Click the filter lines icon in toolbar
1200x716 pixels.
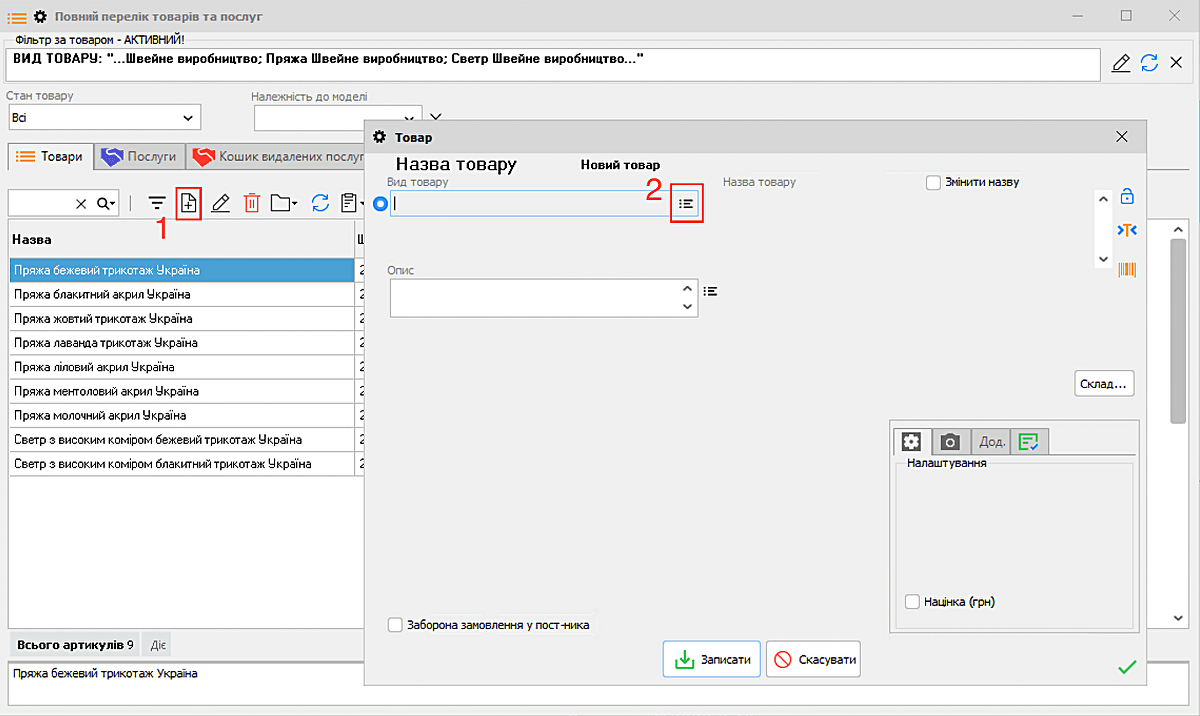[157, 203]
